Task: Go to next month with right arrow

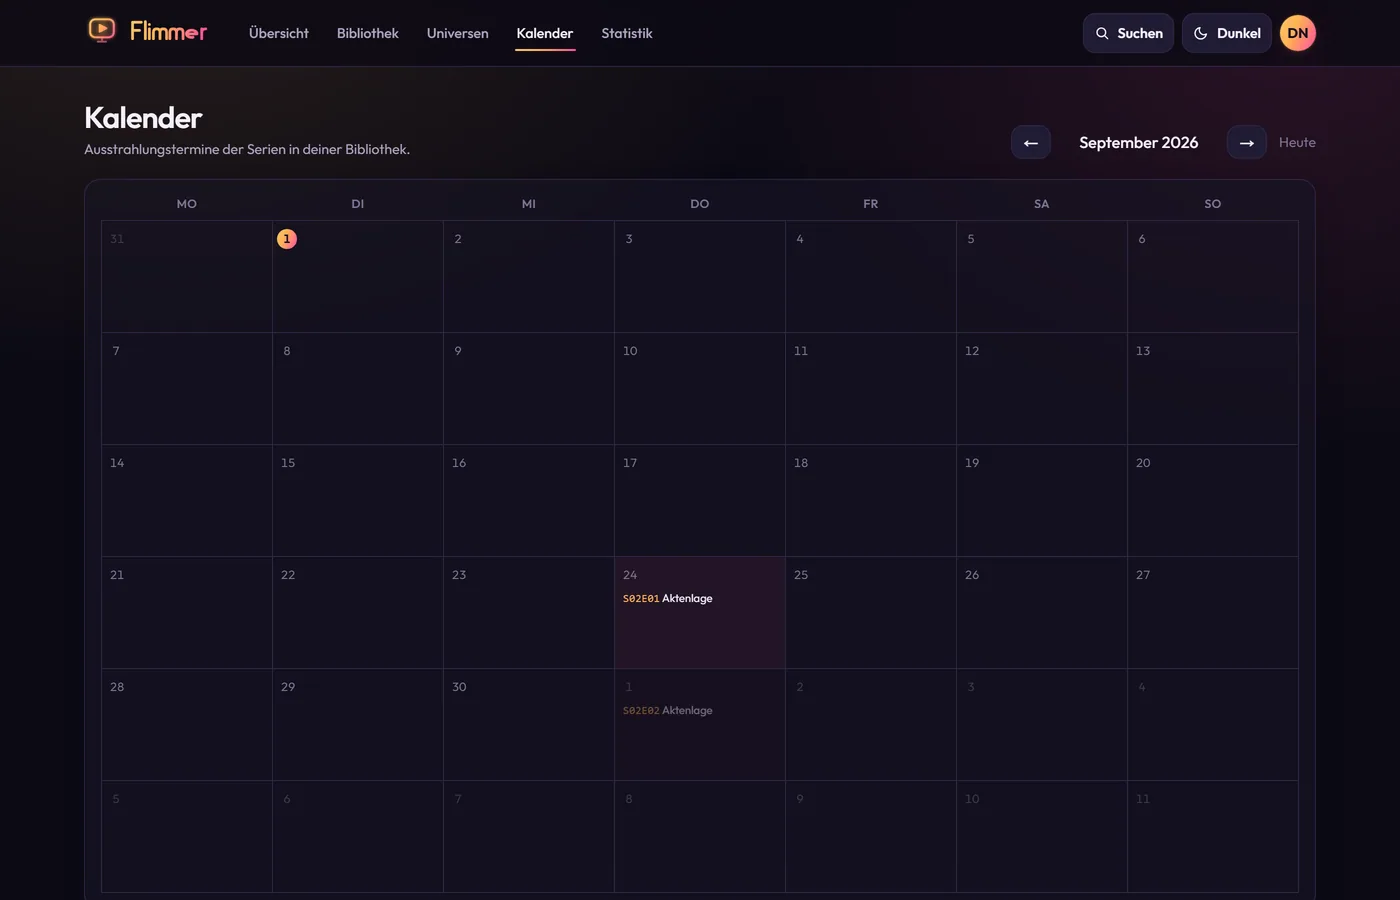Action: [1246, 142]
